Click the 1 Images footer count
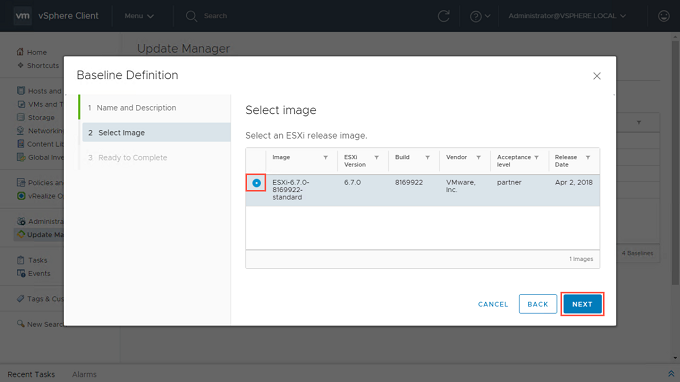The width and height of the screenshot is (680, 382). [x=581, y=259]
